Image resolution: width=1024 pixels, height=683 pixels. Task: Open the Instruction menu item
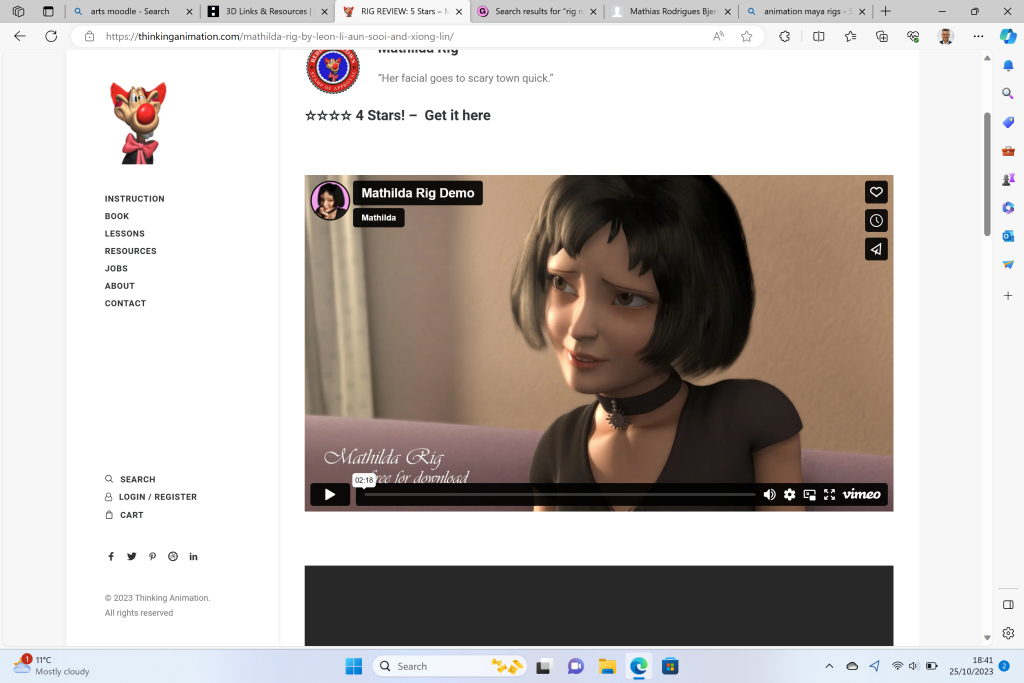click(135, 199)
